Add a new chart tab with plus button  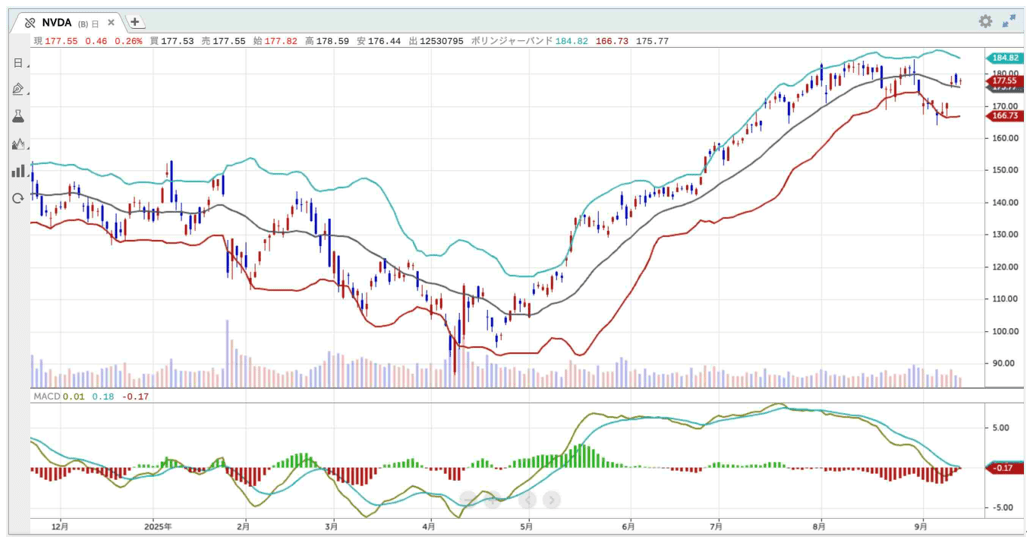[135, 22]
